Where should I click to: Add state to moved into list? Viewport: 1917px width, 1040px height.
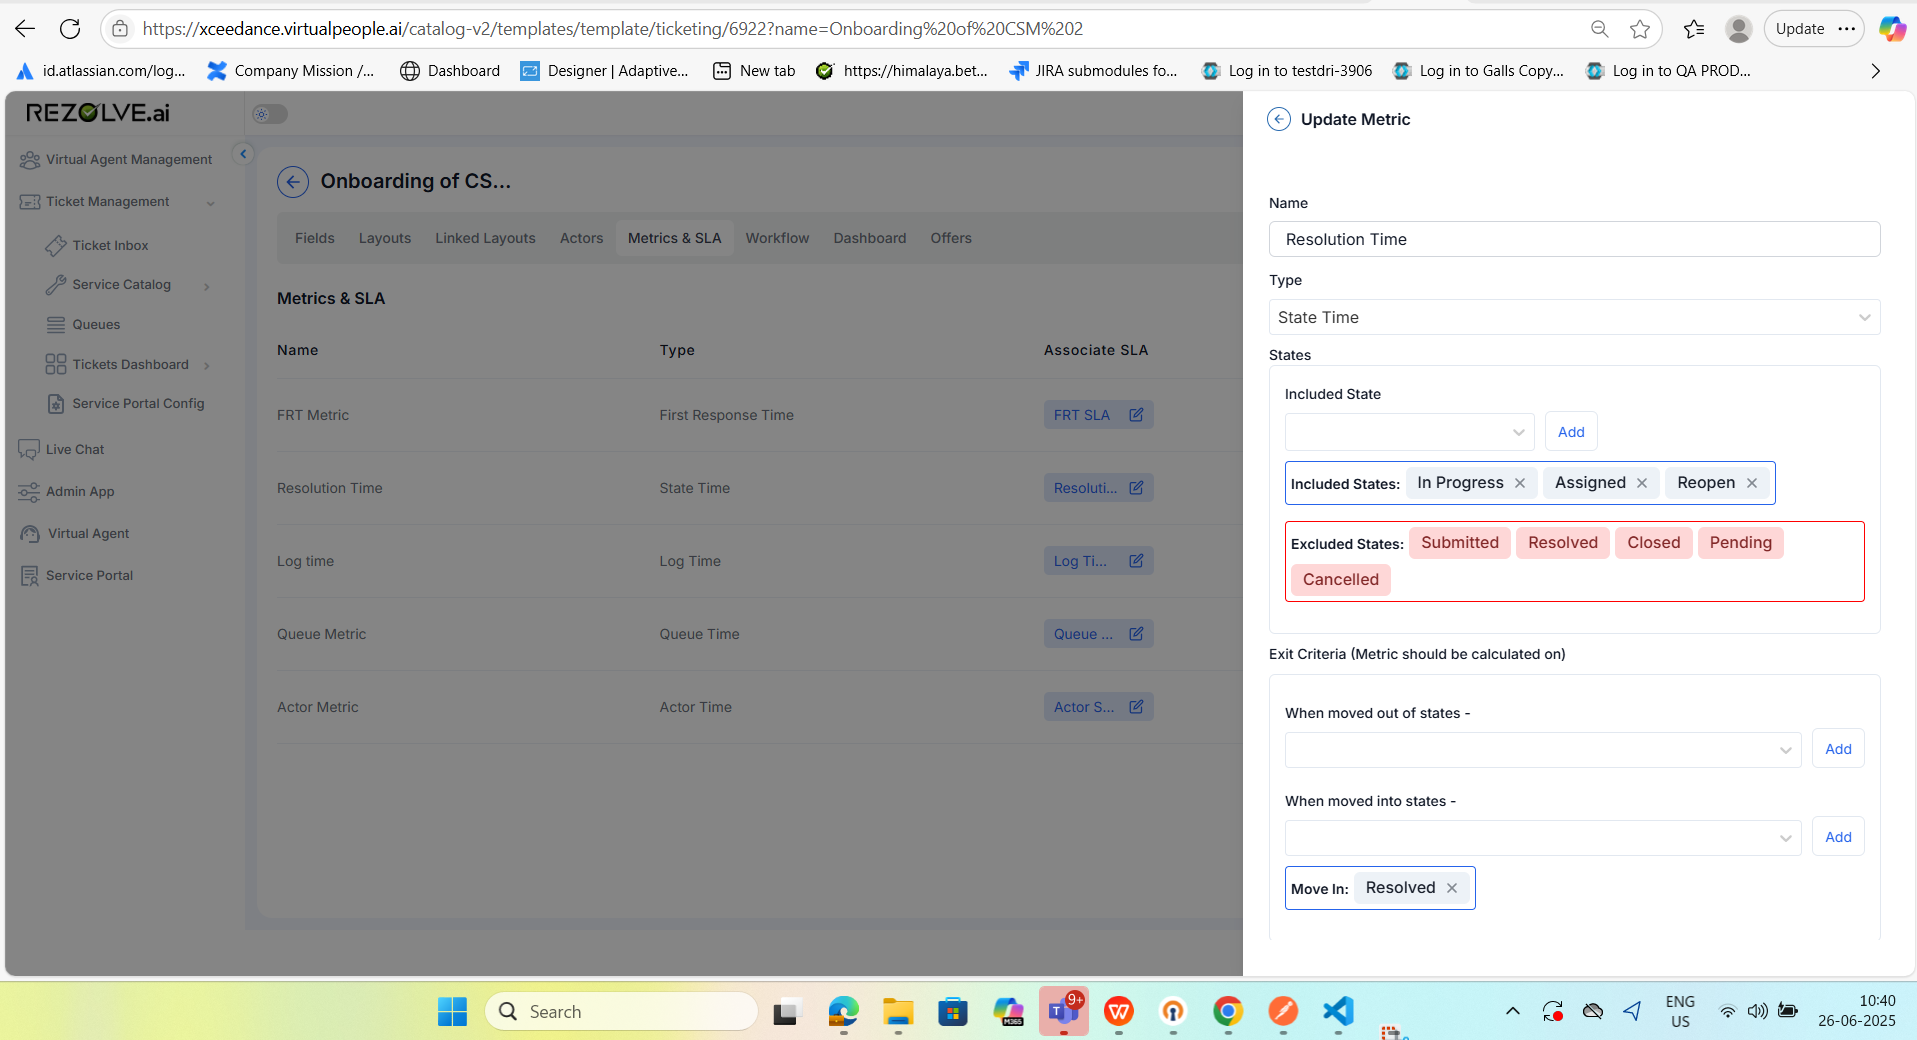point(1838,837)
